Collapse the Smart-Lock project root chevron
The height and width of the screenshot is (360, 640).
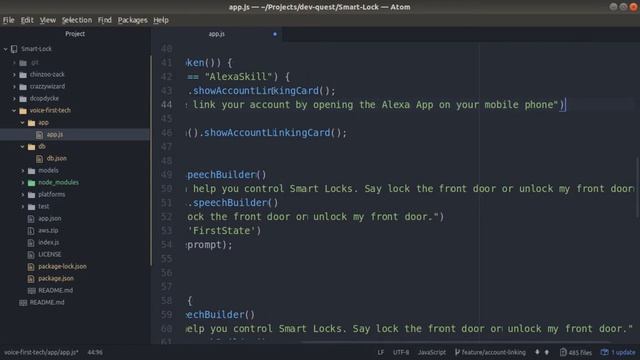tap(6, 49)
